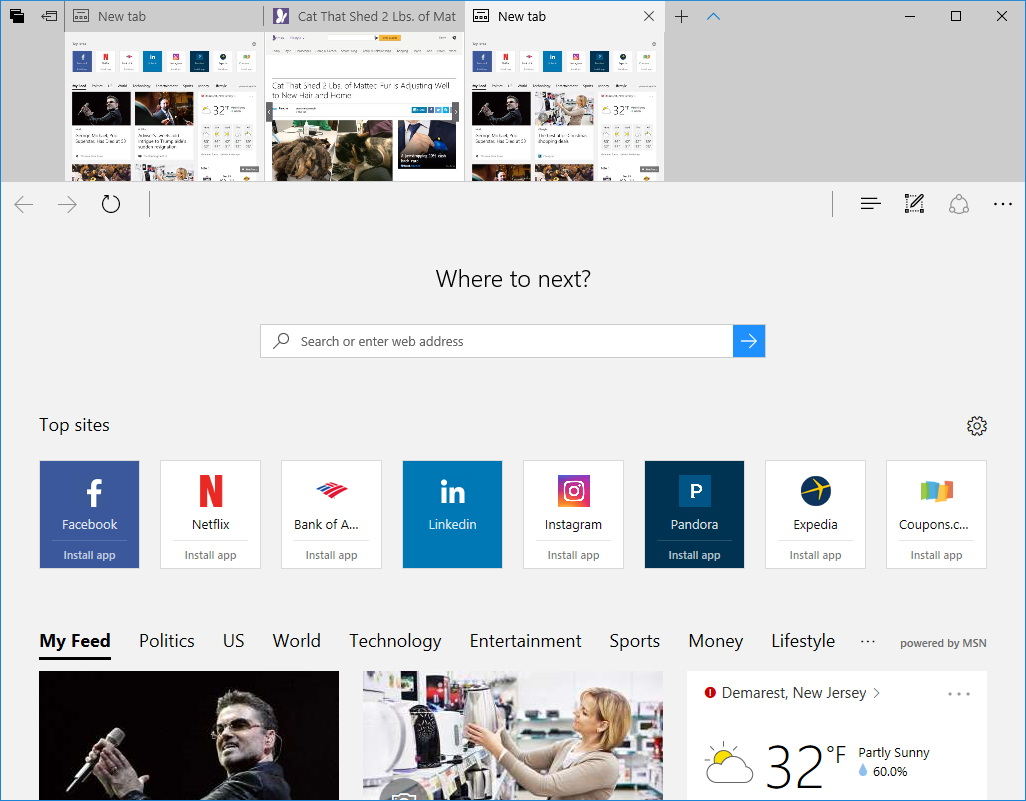The image size is (1026, 801).
Task: Open Top sites customize gear
Action: coord(976,426)
